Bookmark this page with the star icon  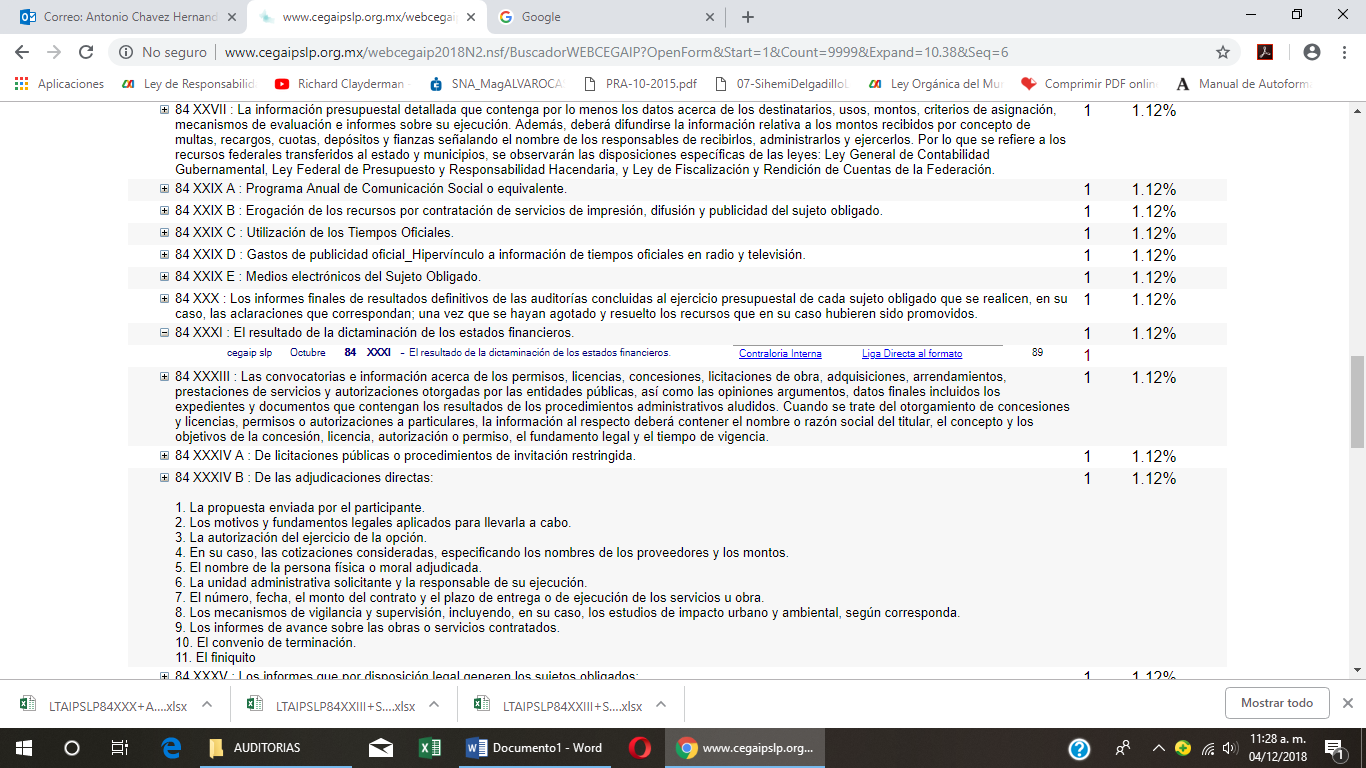click(1222, 52)
